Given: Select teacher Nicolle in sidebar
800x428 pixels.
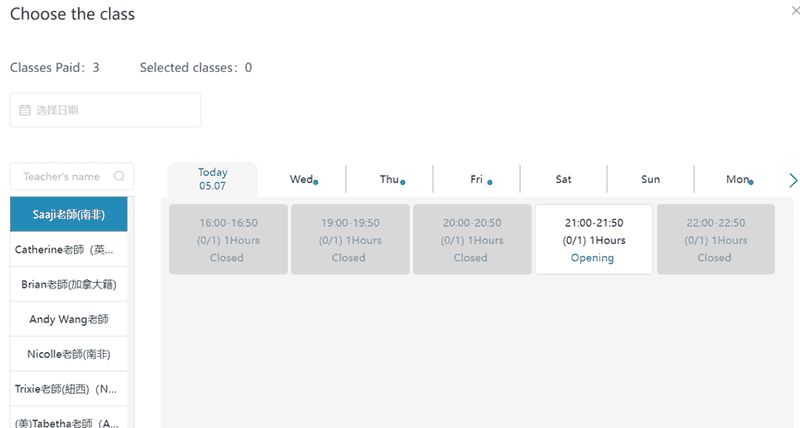Looking at the screenshot, I should (69, 353).
